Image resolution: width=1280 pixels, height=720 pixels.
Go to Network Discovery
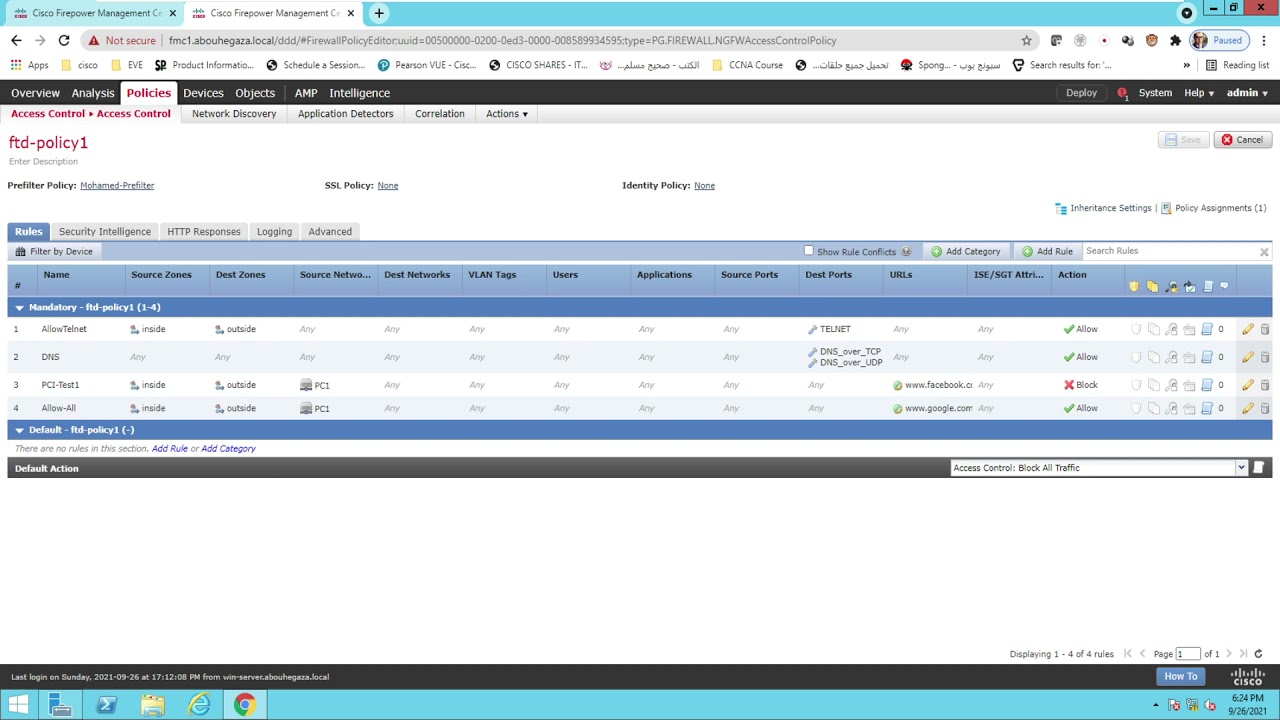pyautogui.click(x=234, y=114)
